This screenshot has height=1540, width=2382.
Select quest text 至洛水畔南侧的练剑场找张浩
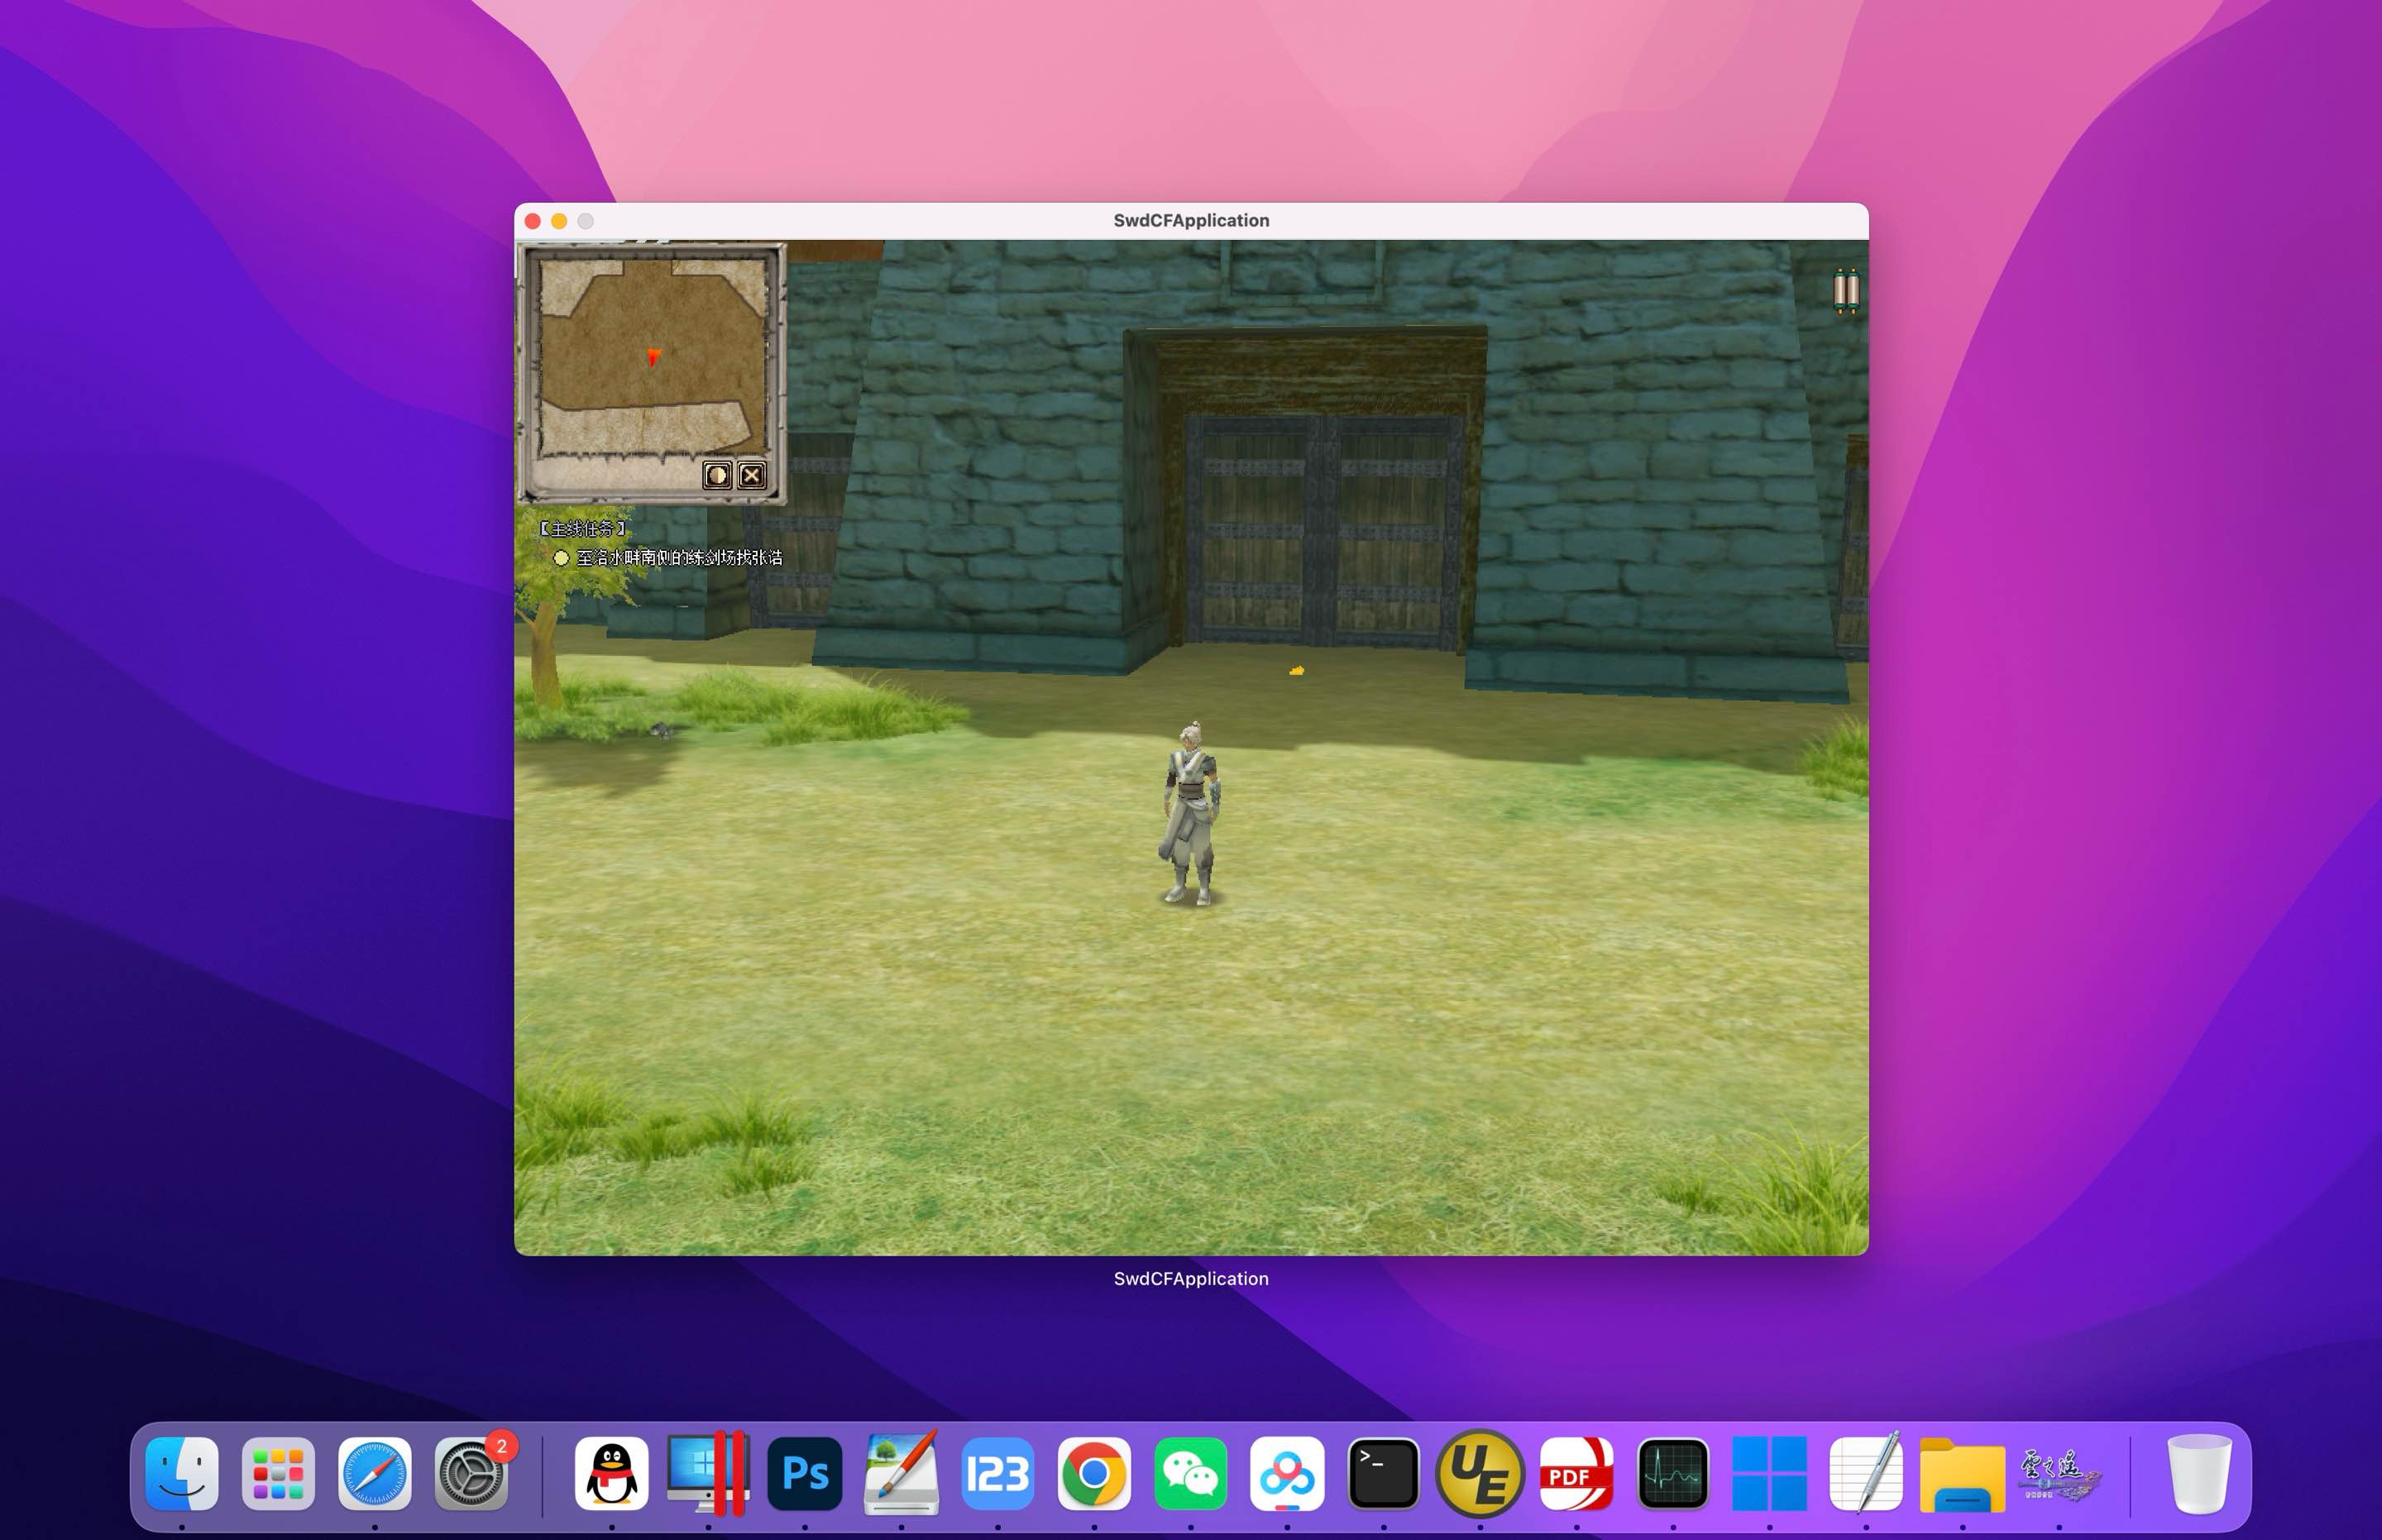coord(680,558)
